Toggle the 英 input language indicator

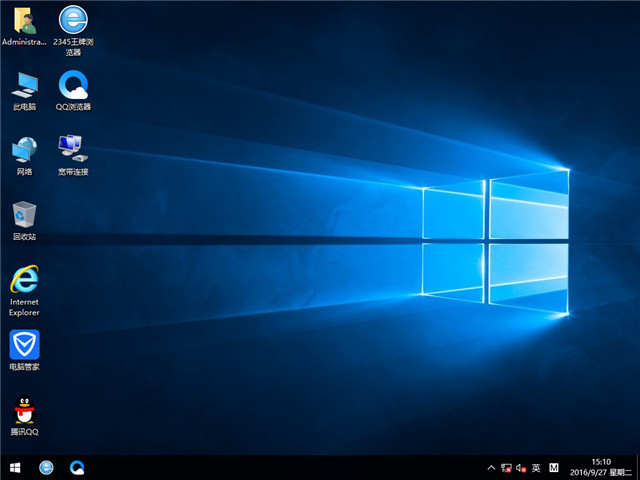536,467
